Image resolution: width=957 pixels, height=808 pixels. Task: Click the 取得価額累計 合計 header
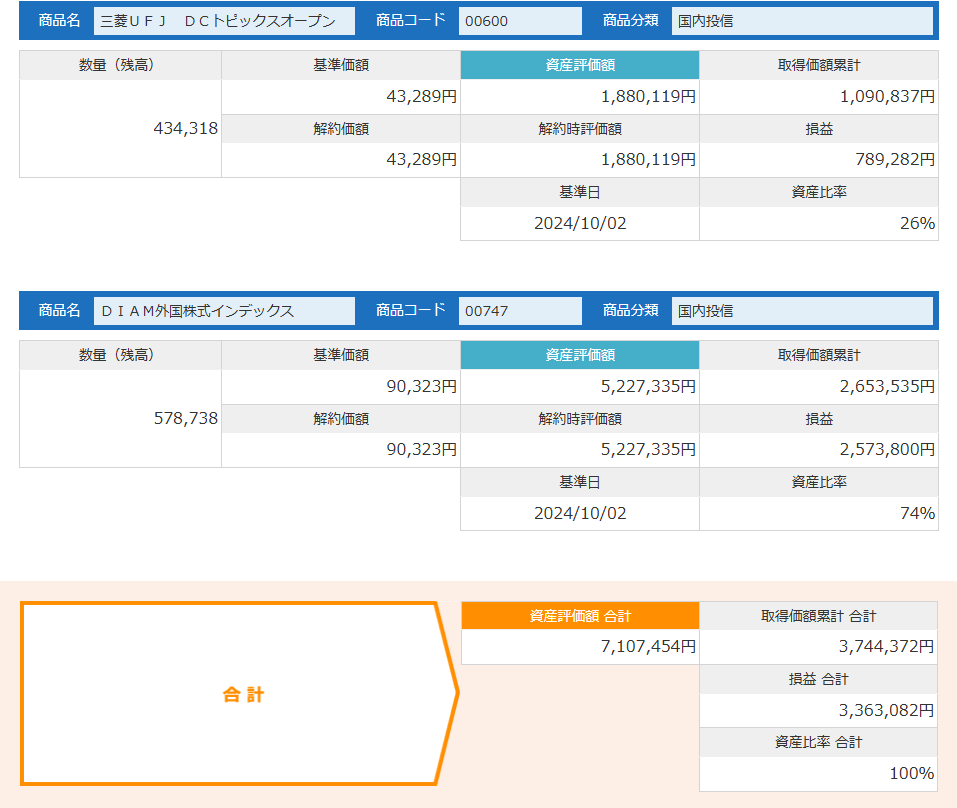point(818,616)
